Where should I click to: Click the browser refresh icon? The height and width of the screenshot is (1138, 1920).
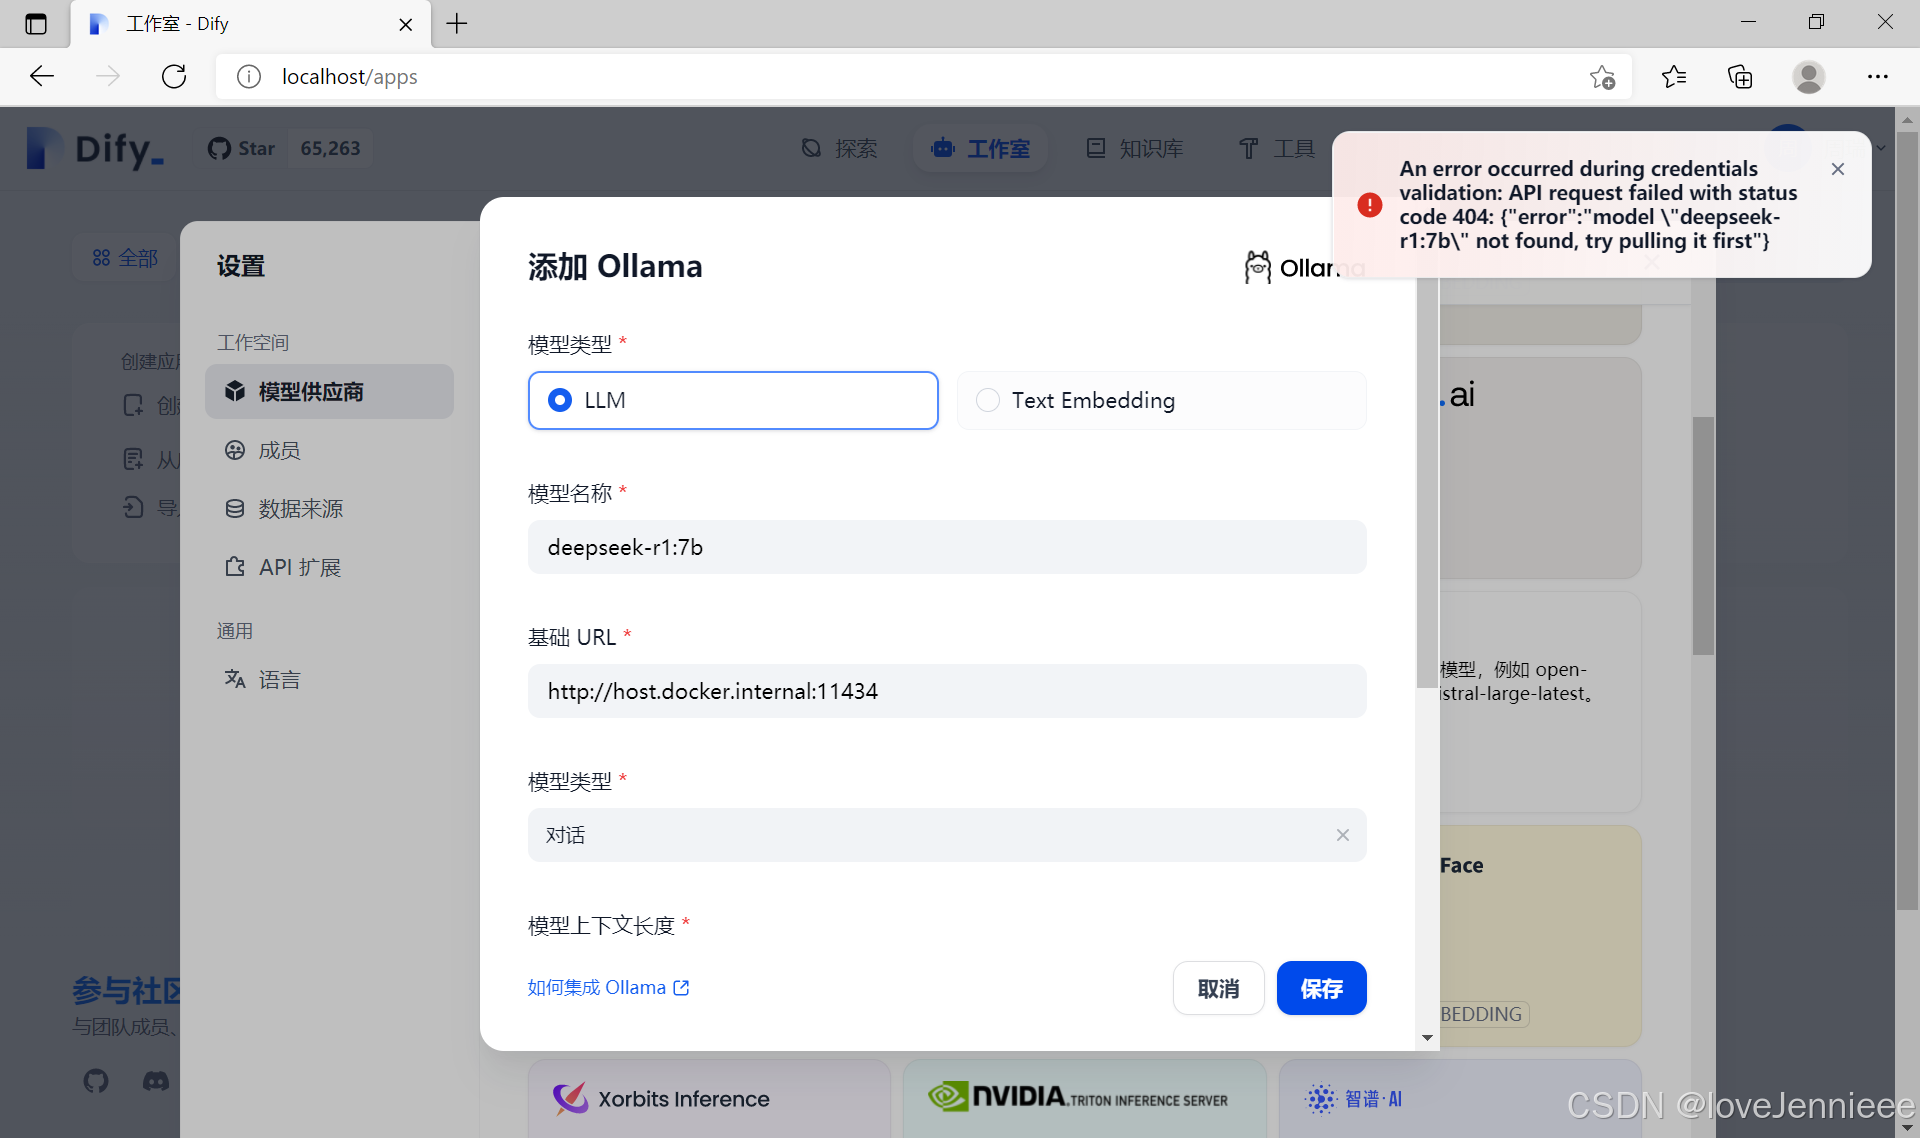click(174, 76)
